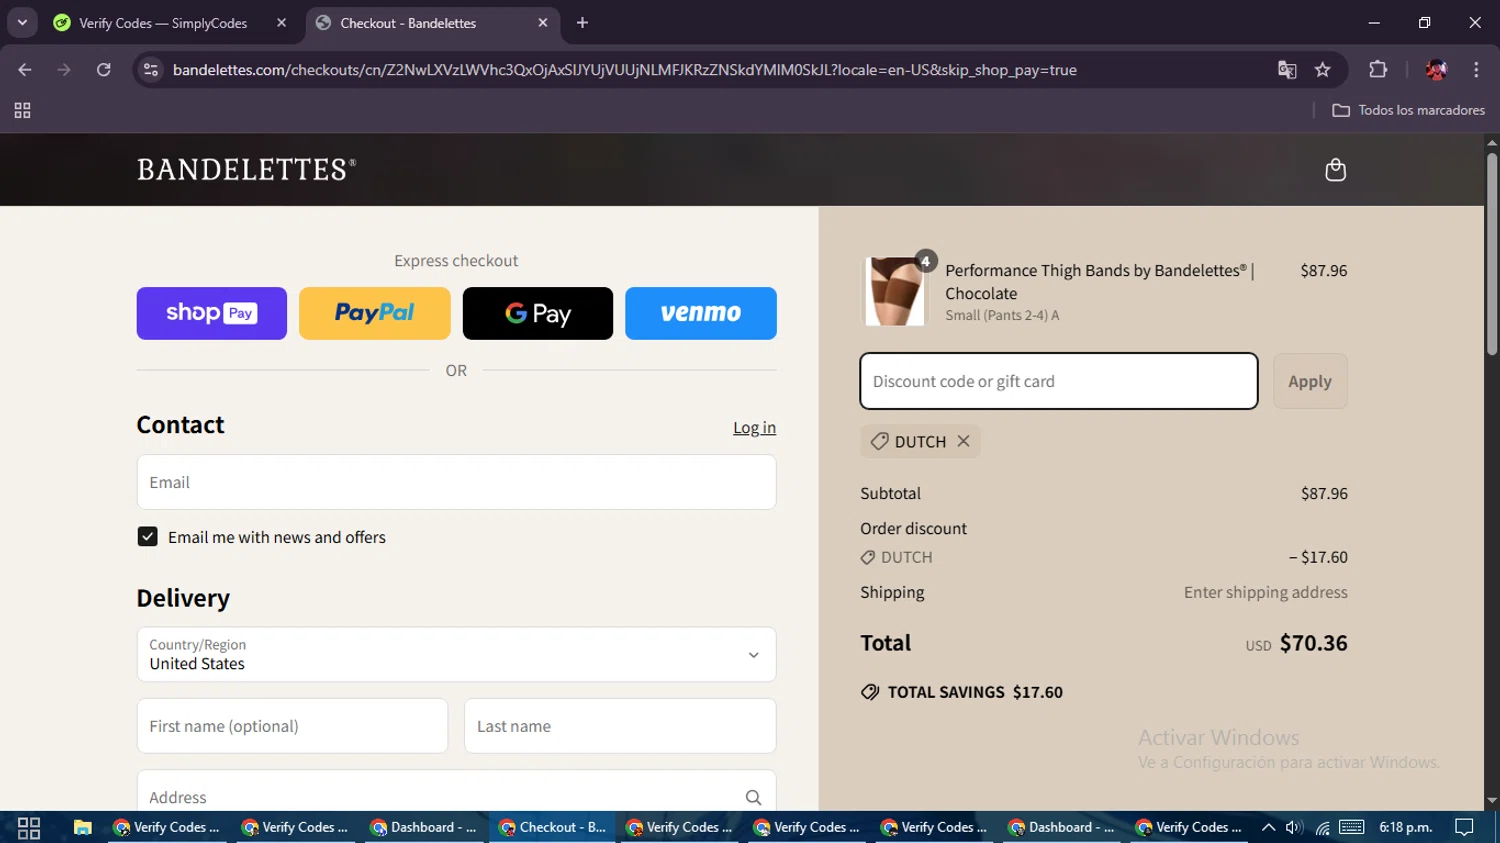Apply the discount code

point(1310,381)
